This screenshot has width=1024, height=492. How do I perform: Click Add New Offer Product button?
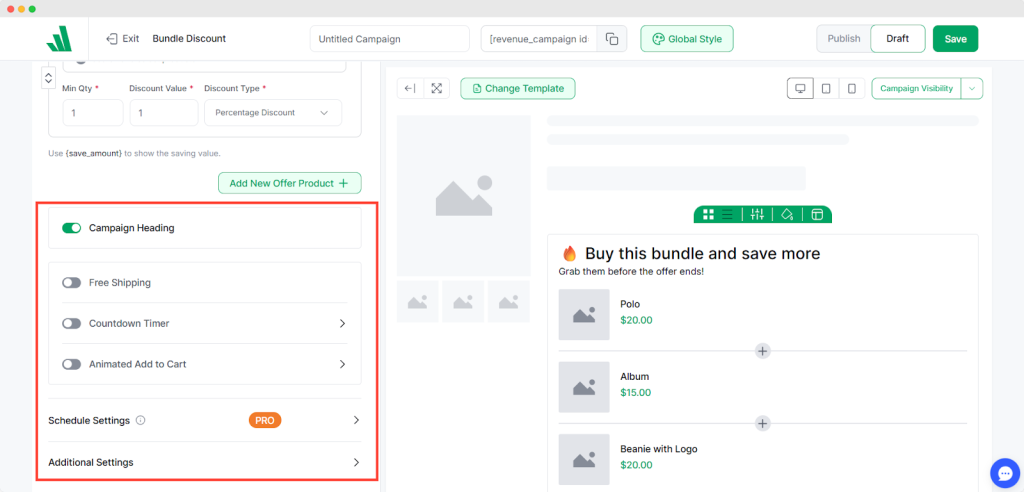click(x=289, y=183)
